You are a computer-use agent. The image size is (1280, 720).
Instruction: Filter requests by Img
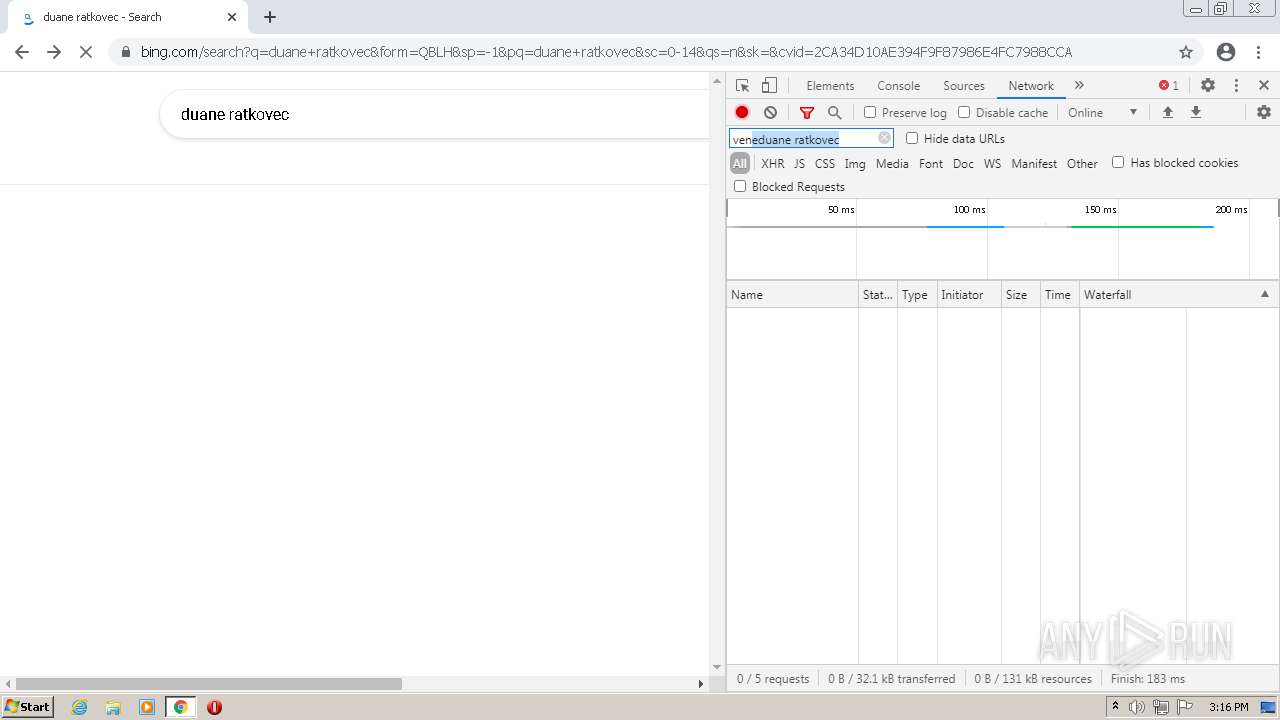pos(855,163)
